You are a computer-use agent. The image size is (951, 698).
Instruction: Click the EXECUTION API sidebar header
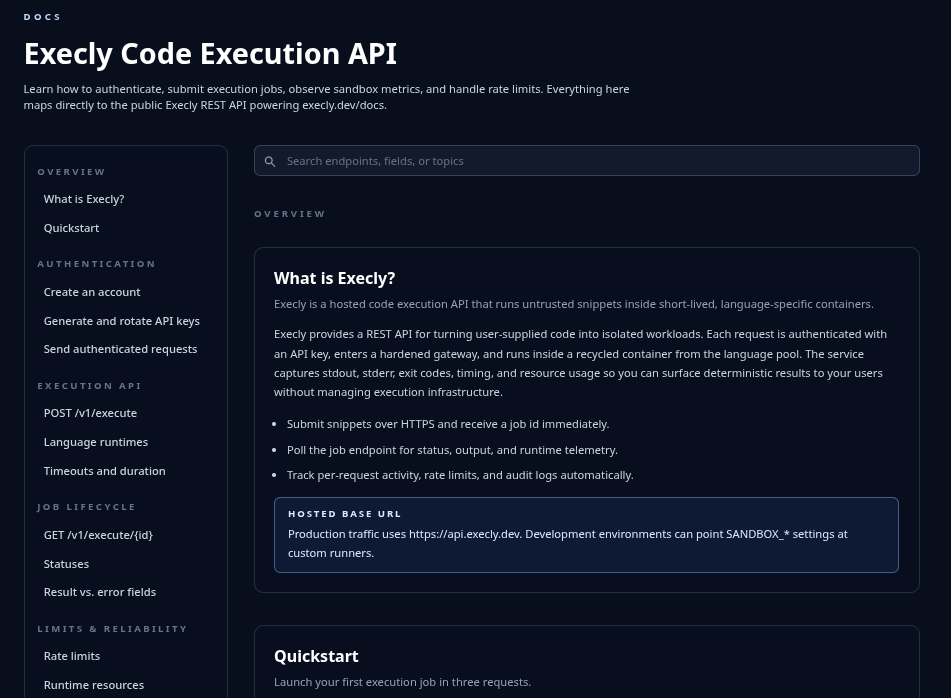89,386
